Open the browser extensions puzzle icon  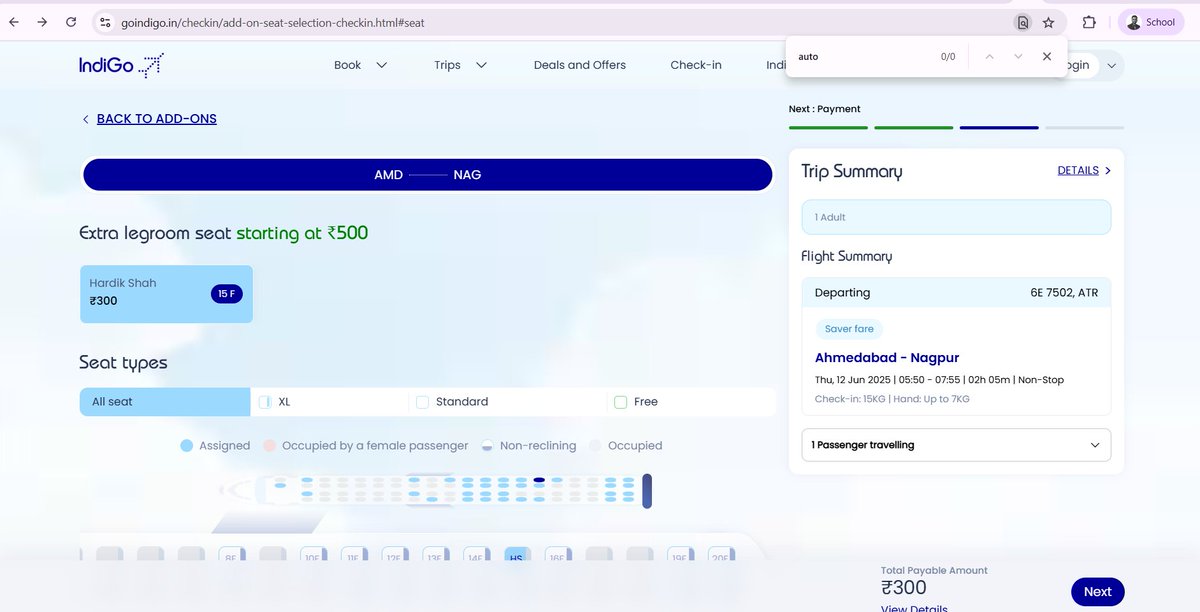click(1089, 22)
